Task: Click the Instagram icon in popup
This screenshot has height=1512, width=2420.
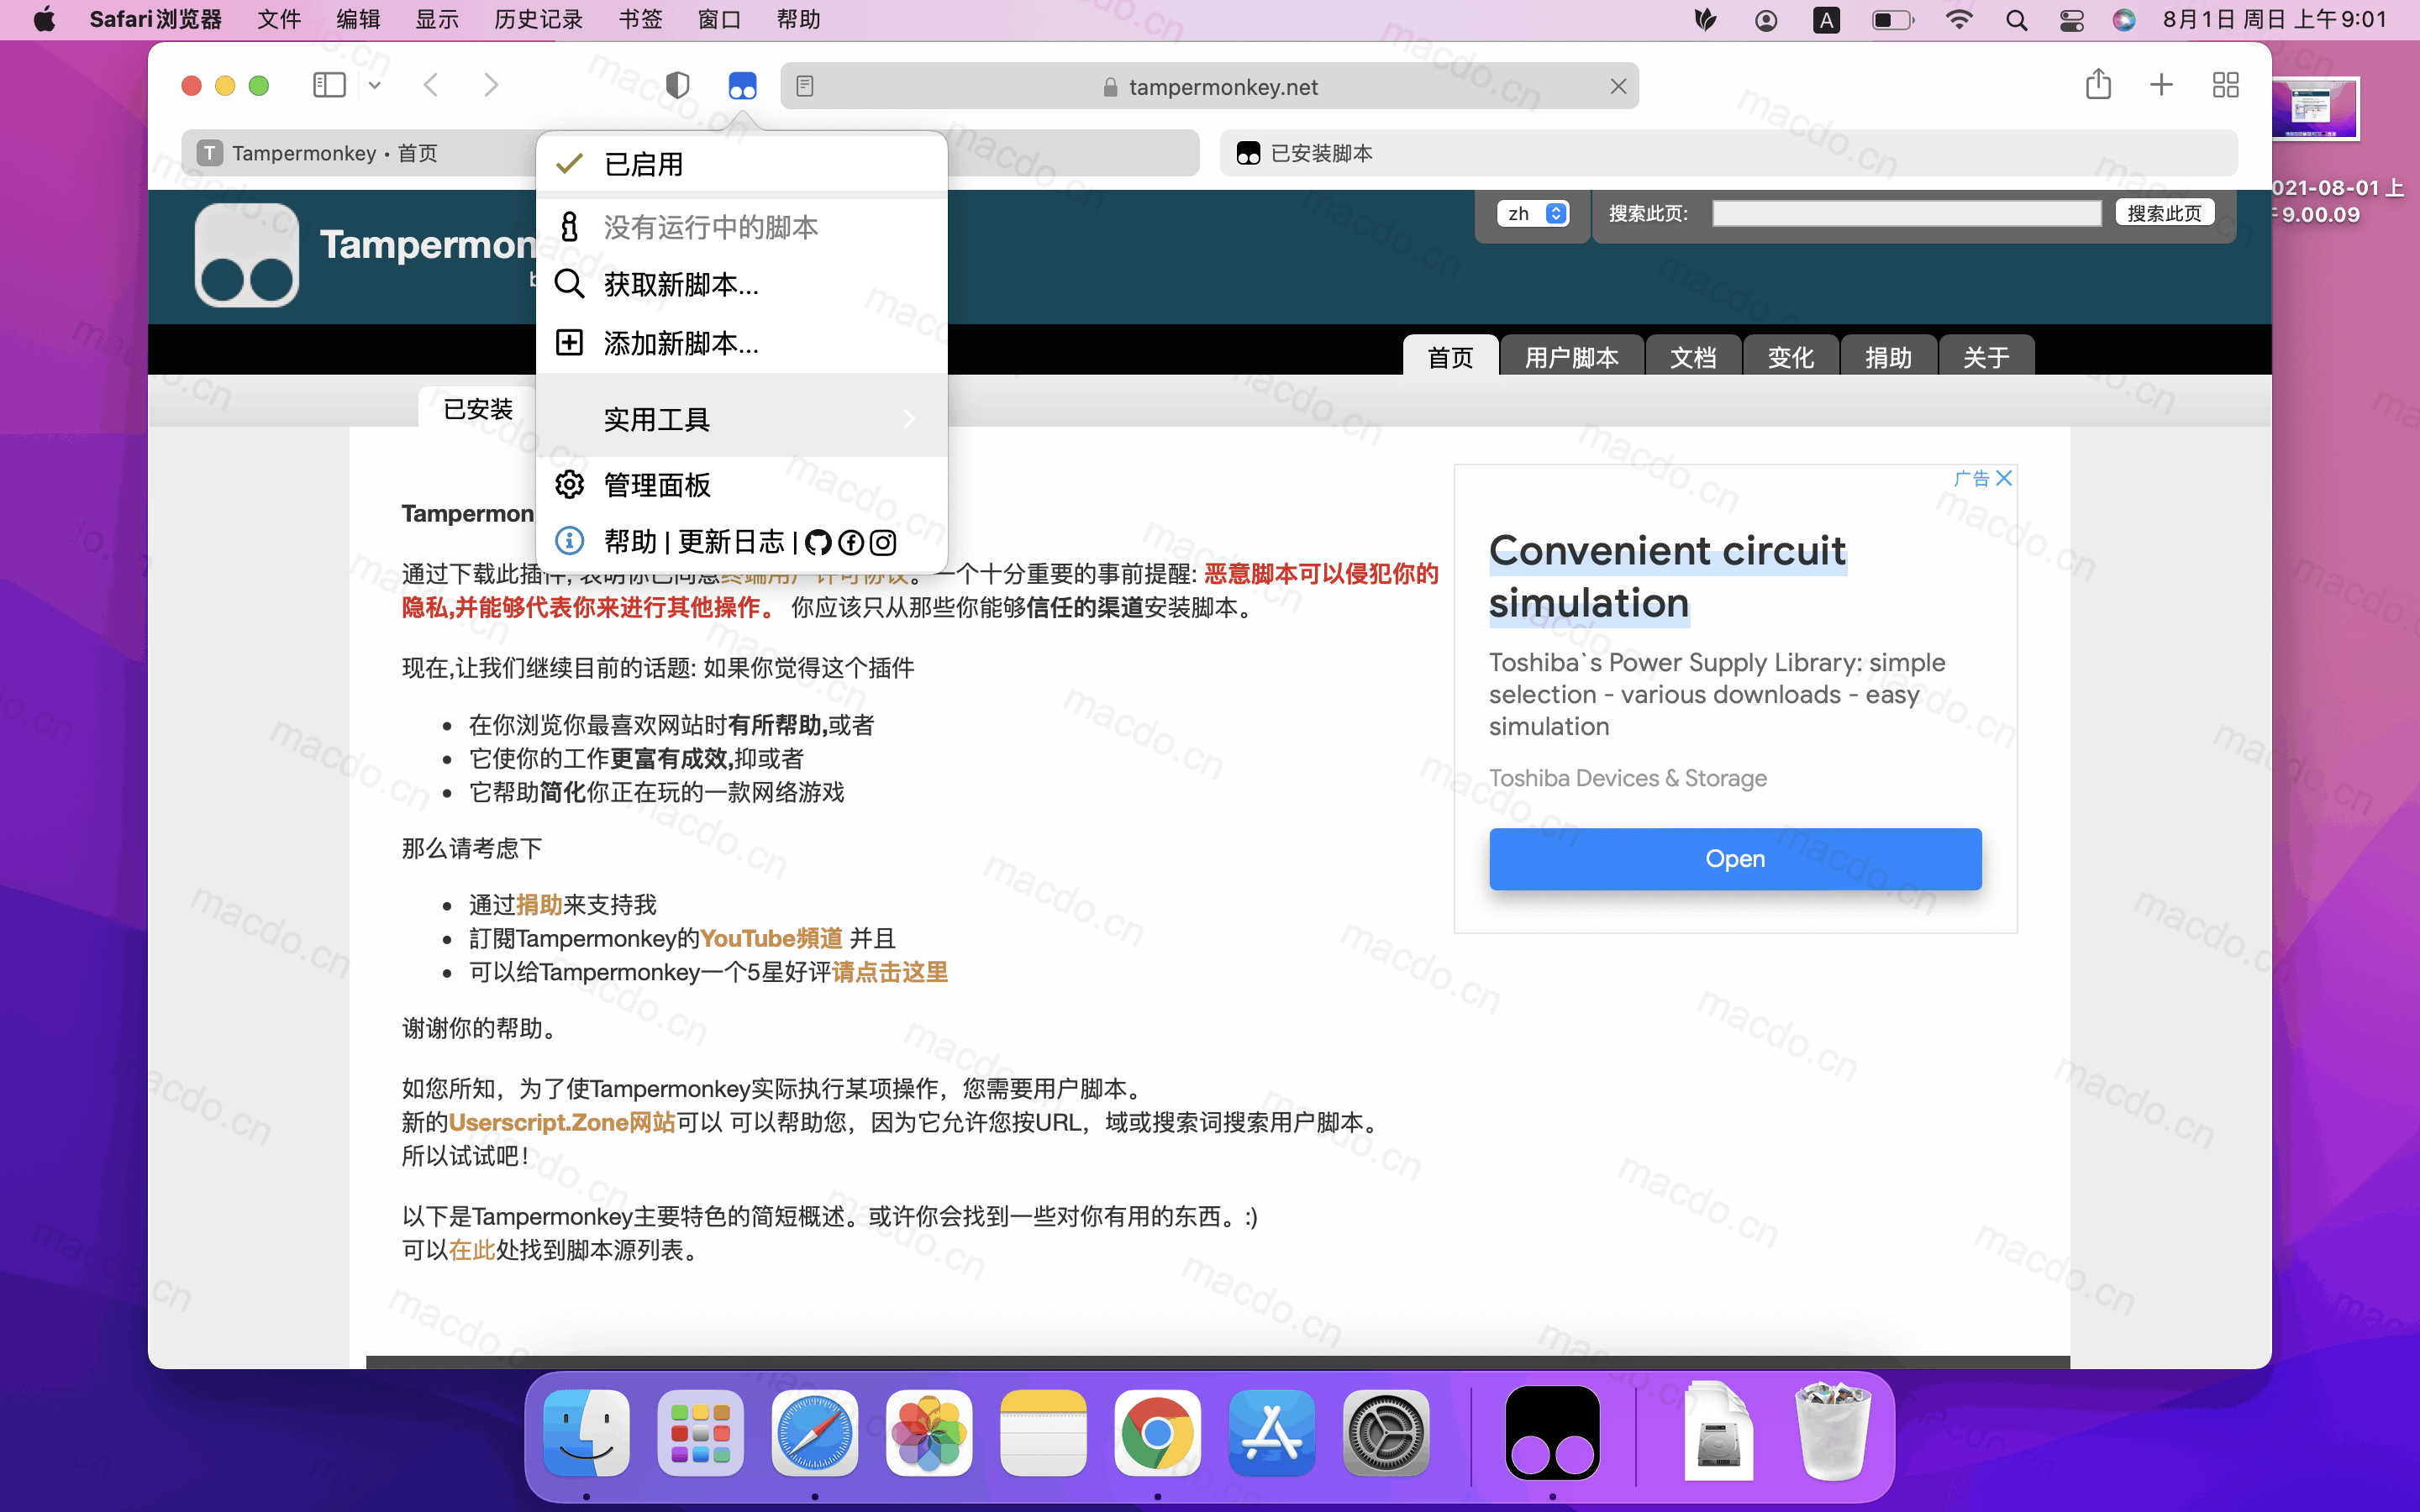Action: click(x=883, y=543)
